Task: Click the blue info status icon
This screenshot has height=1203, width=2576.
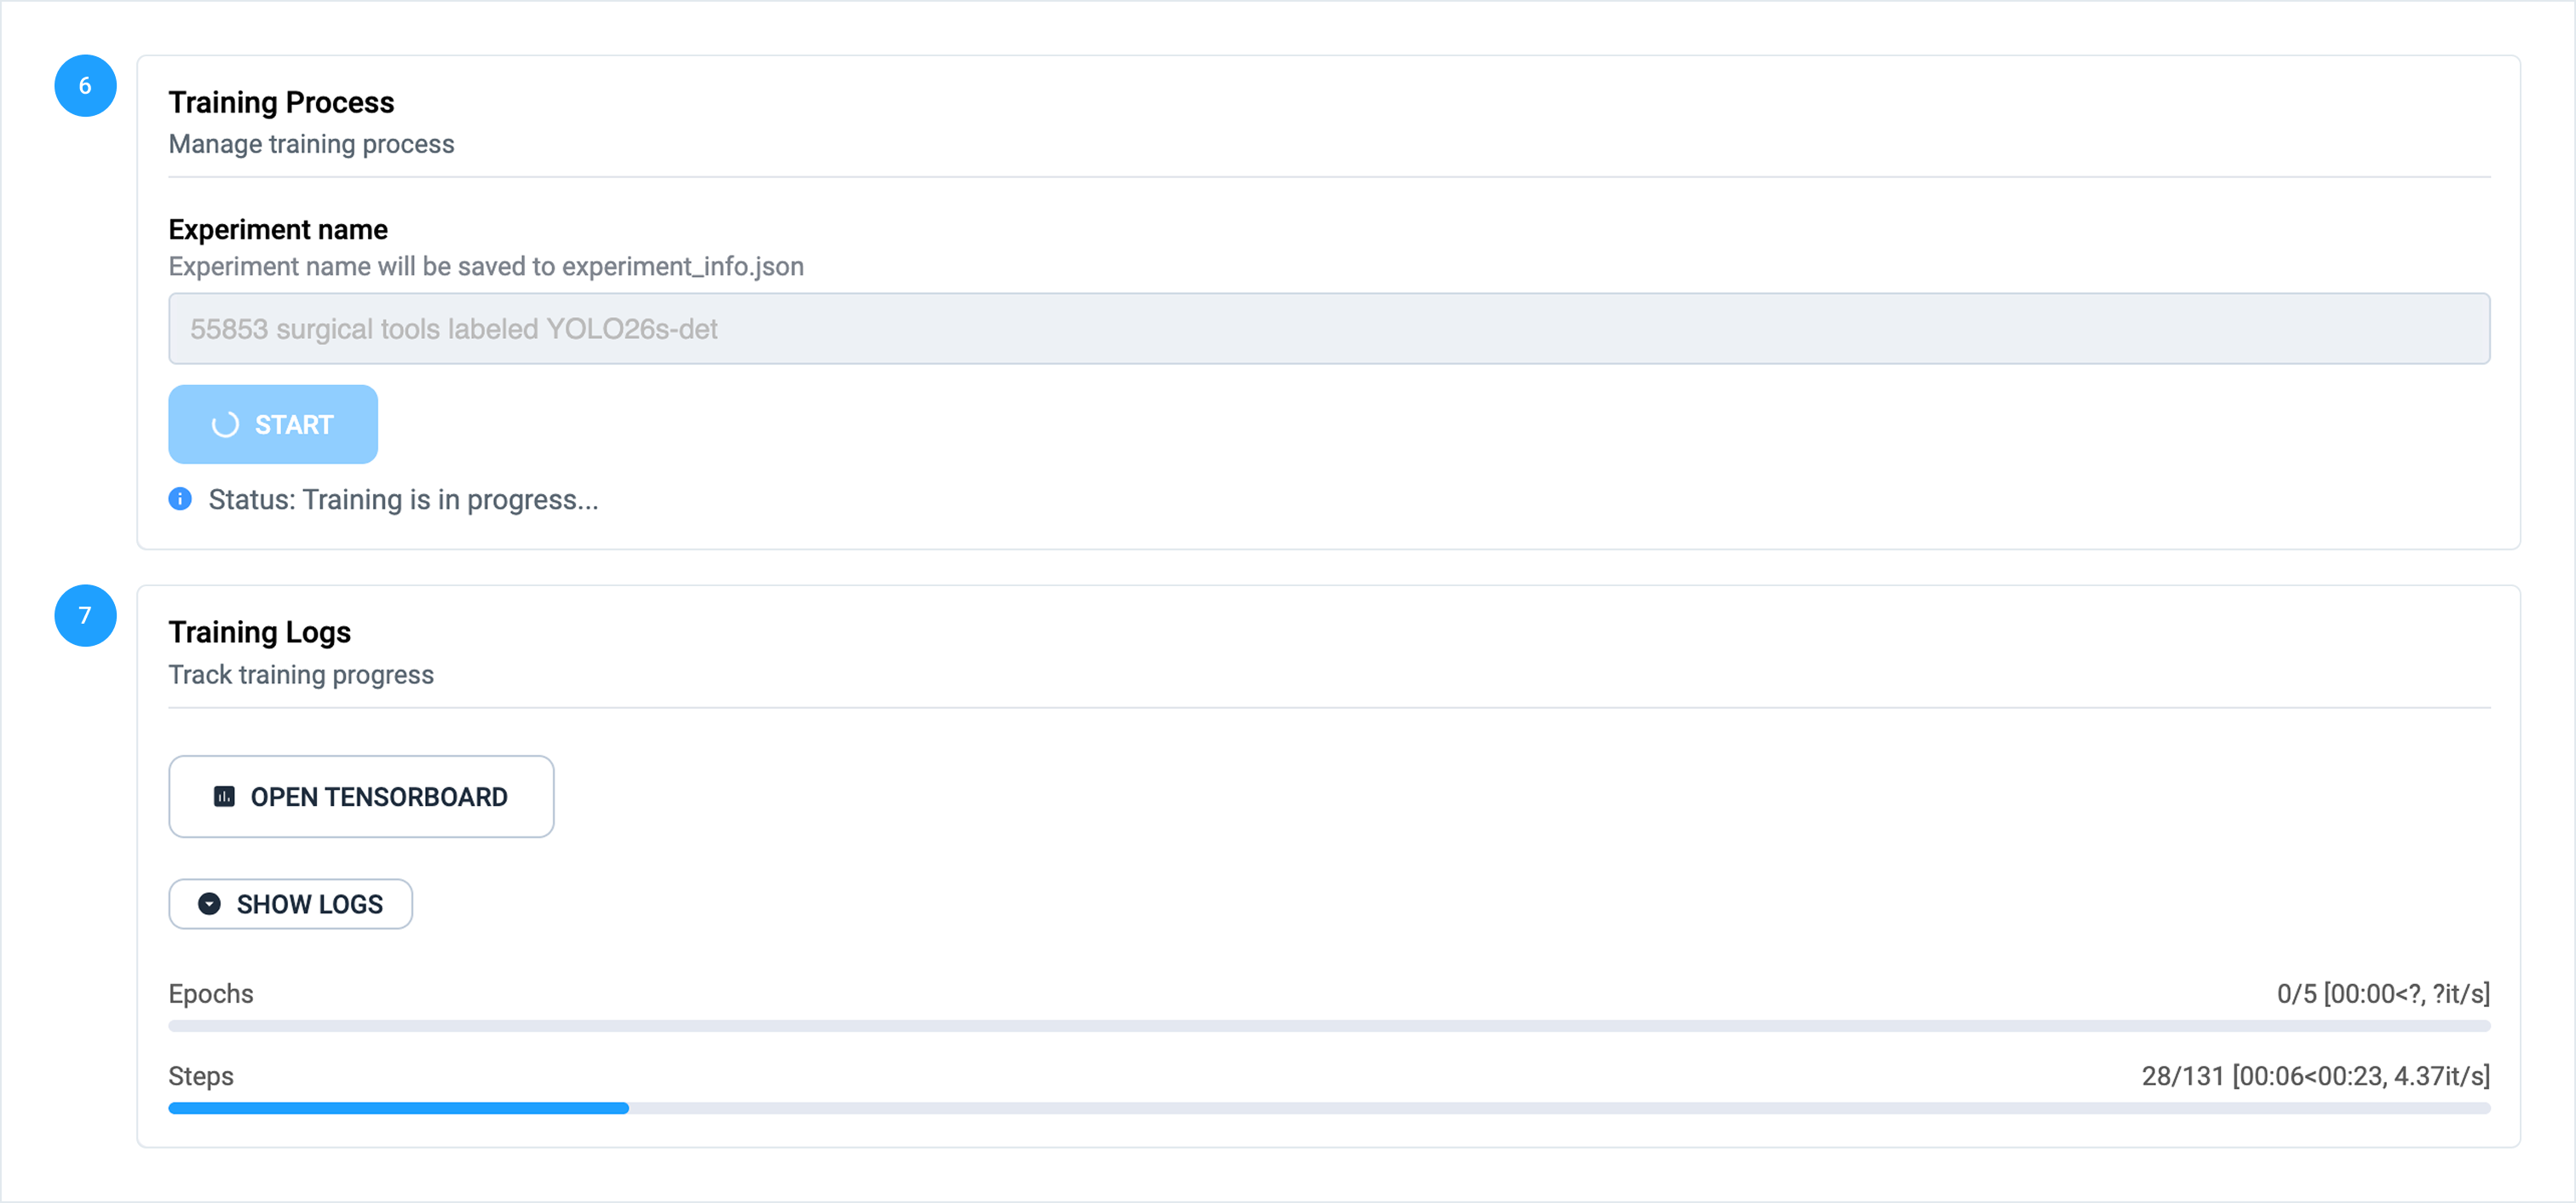Action: 180,499
